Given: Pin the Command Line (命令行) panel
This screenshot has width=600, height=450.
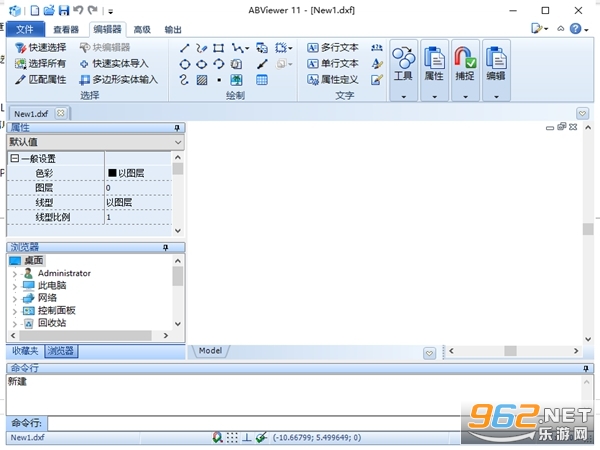Looking at the screenshot, I should 586,368.
